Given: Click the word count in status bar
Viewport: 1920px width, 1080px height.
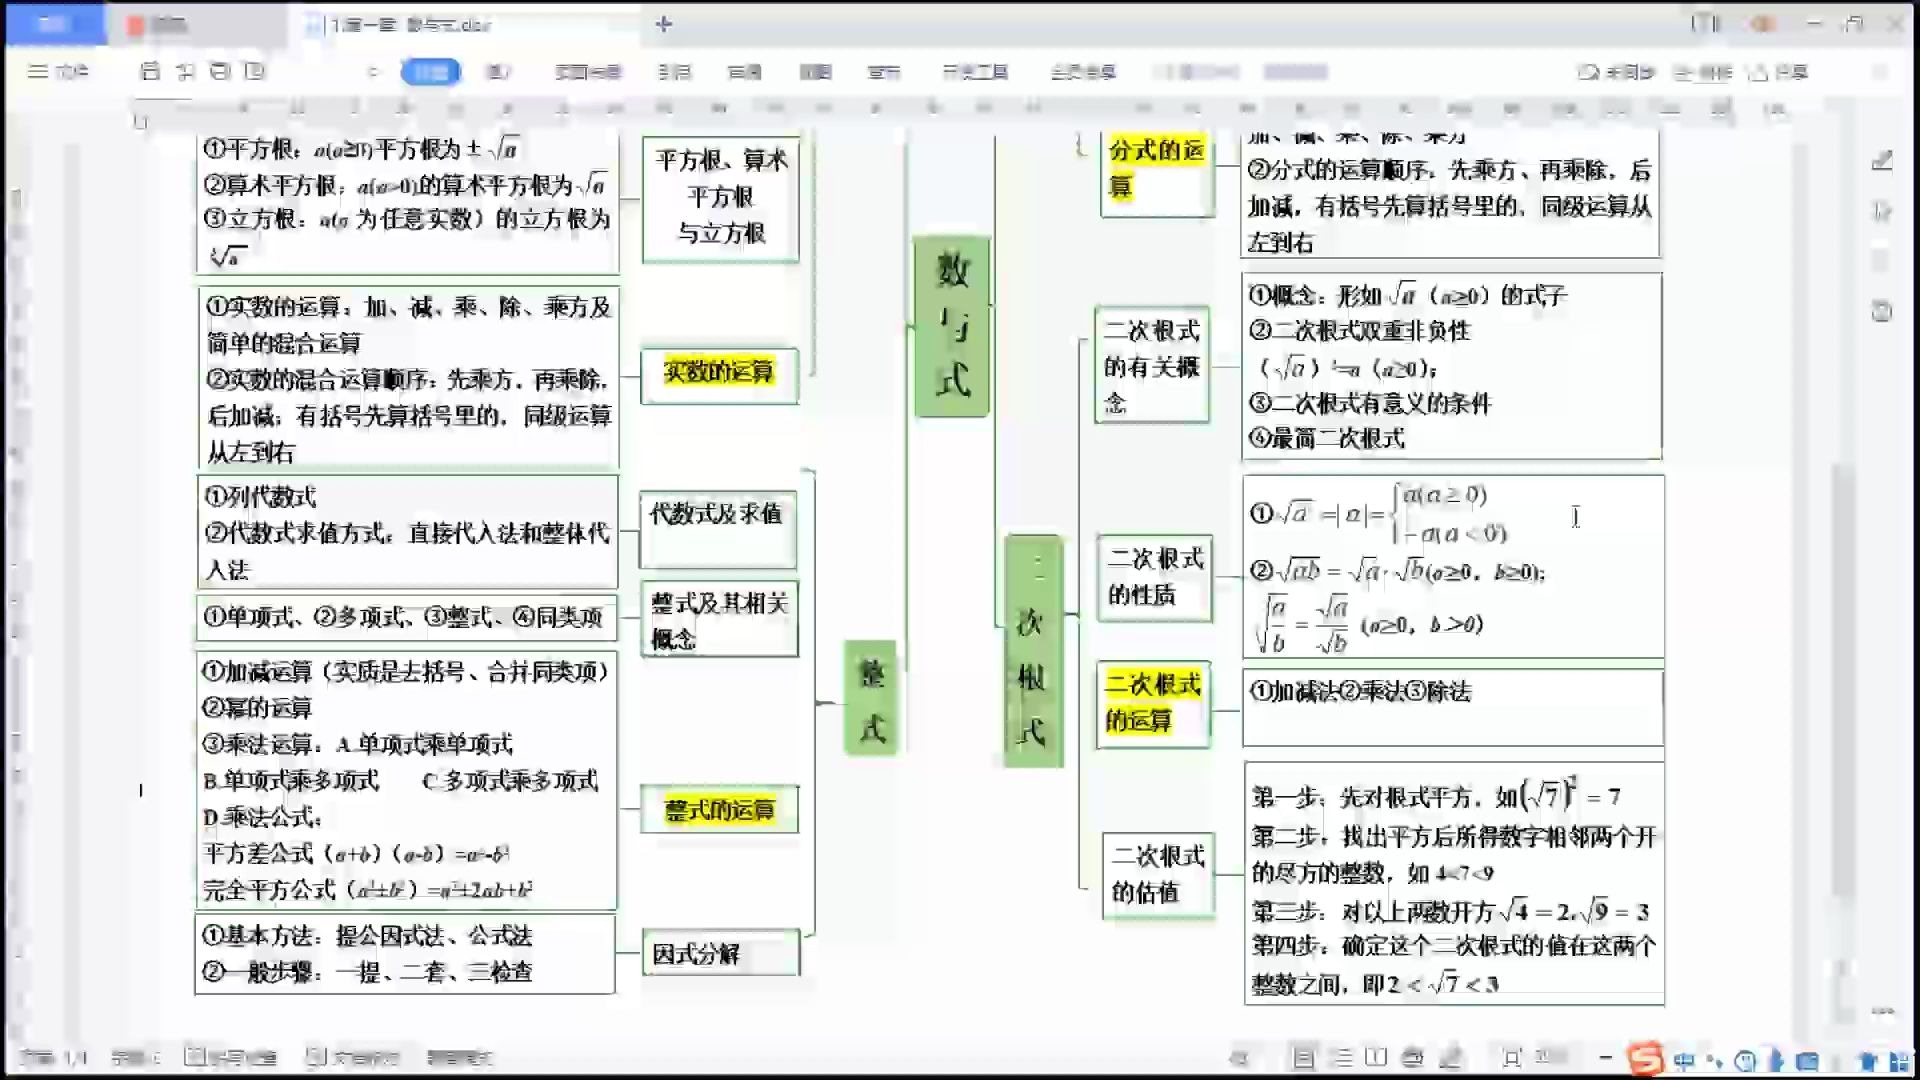Looking at the screenshot, I should [136, 1057].
